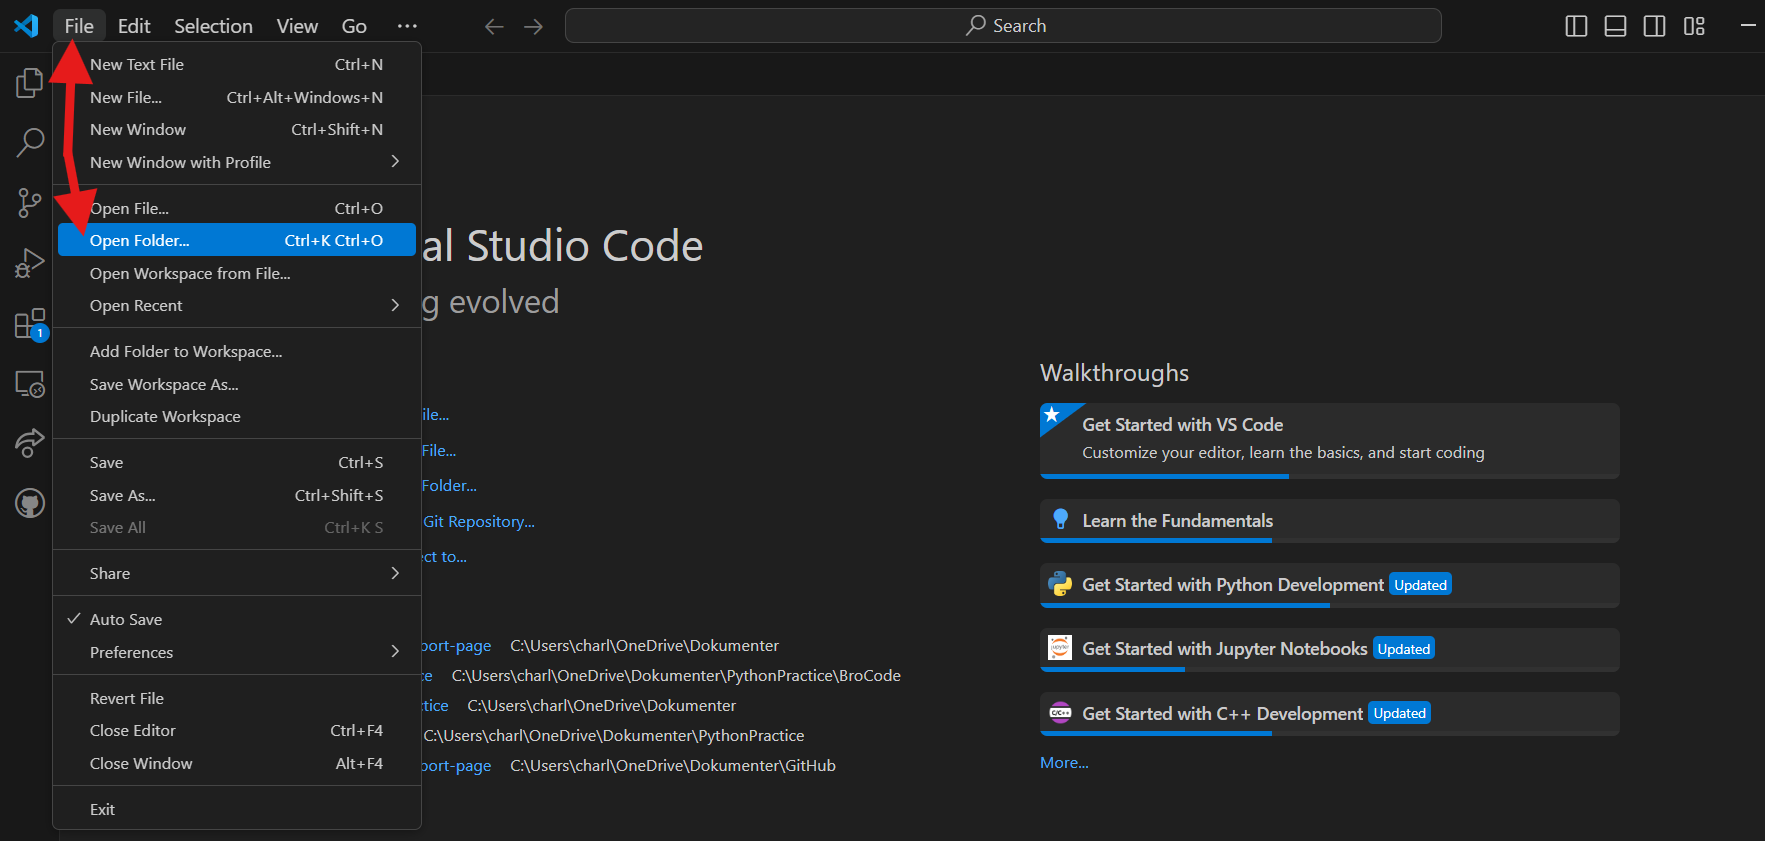Choose Close Editor
Screen dimensions: 1765x841
pos(237,730)
